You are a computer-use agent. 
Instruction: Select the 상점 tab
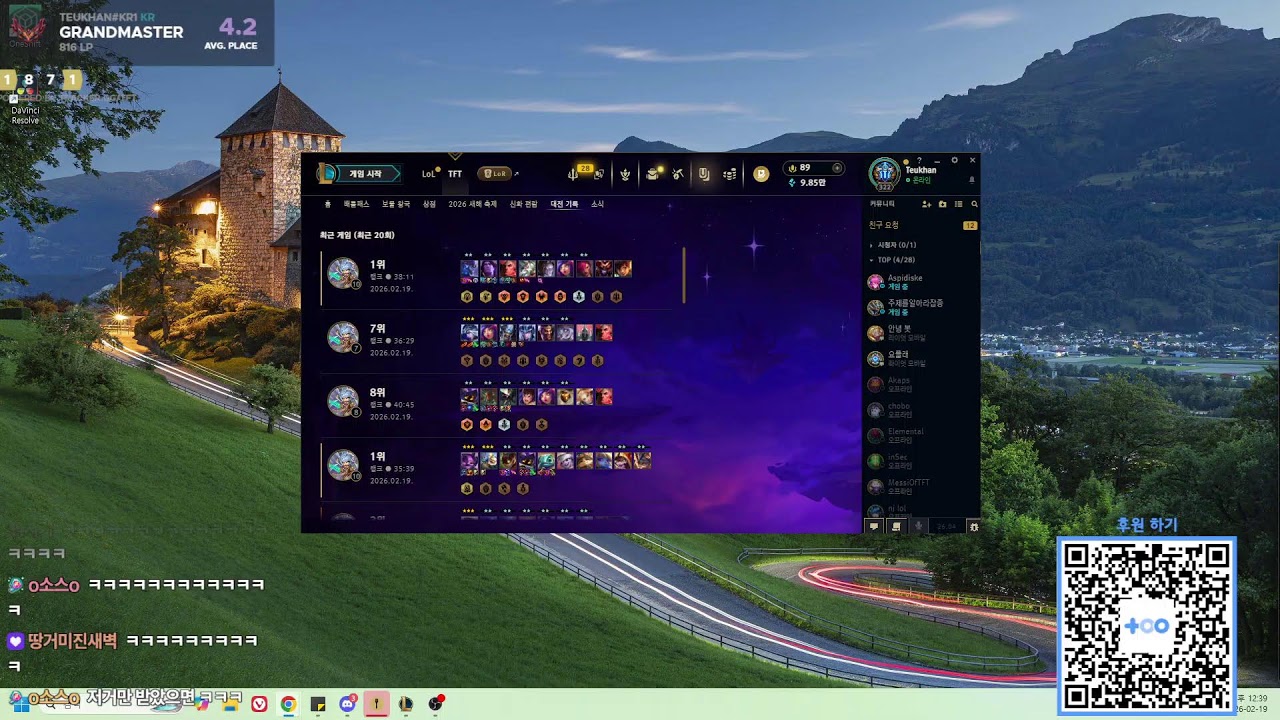[x=429, y=204]
